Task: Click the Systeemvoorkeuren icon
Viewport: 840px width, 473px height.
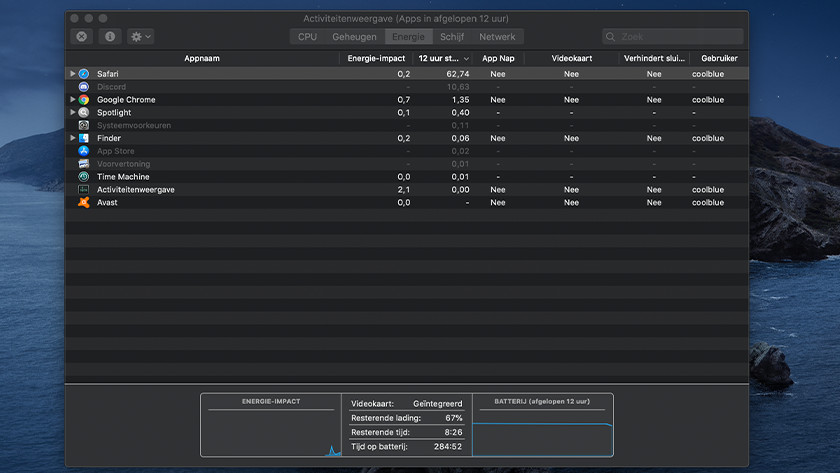Action: click(84, 125)
